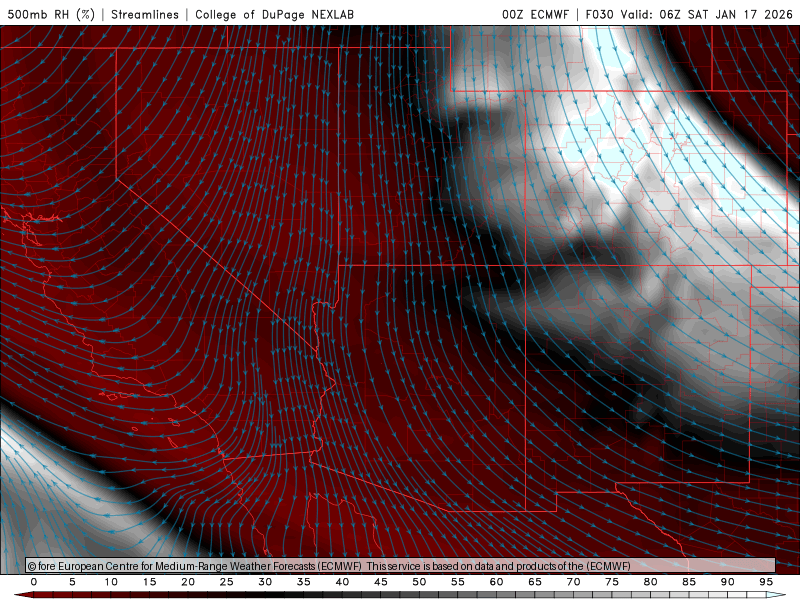Image resolution: width=800 pixels, height=600 pixels.
Task: Select the "55" color scale label
Action: click(458, 582)
